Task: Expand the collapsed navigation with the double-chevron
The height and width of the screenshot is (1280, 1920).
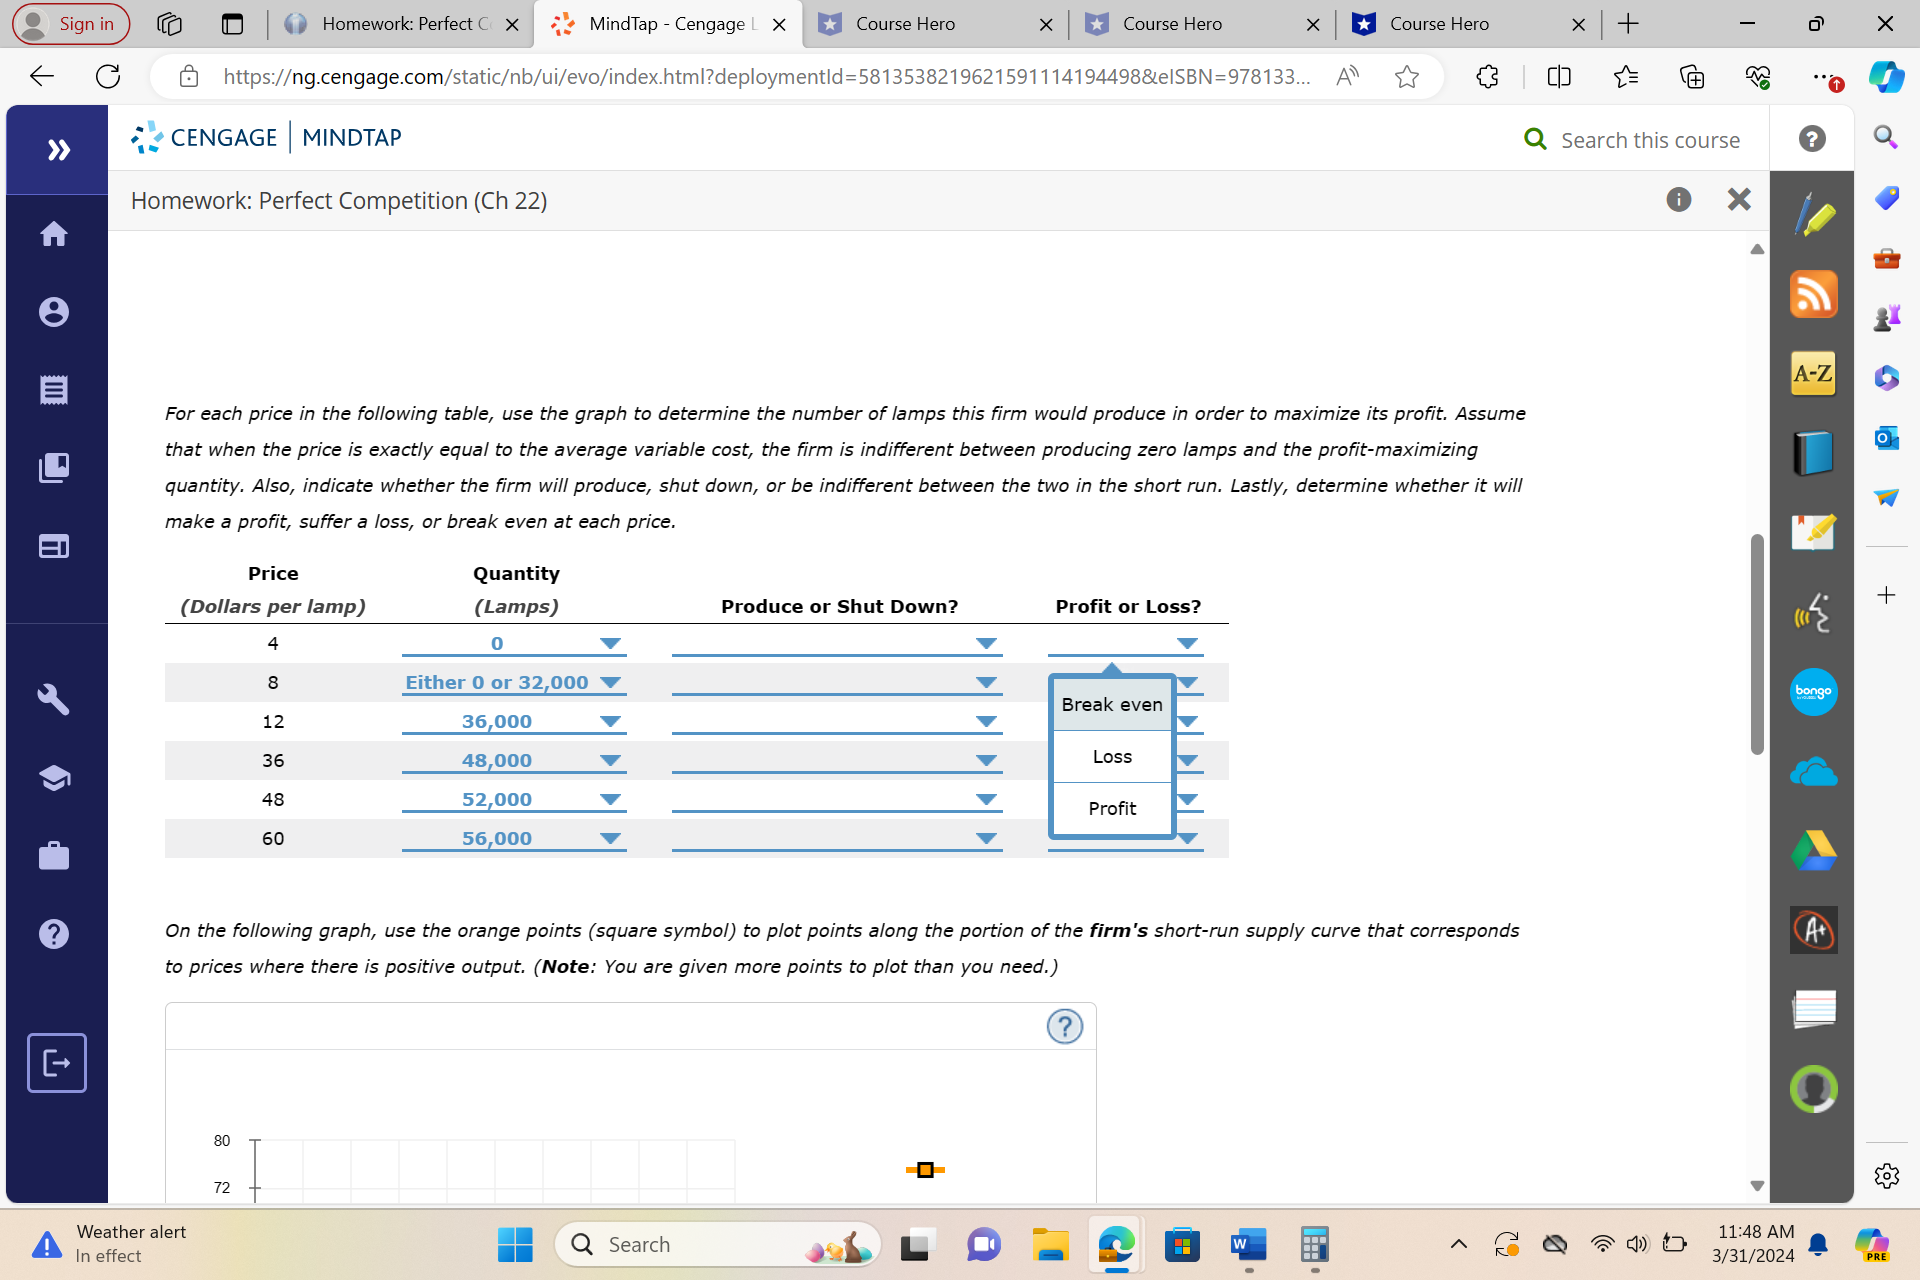Action: tap(58, 149)
